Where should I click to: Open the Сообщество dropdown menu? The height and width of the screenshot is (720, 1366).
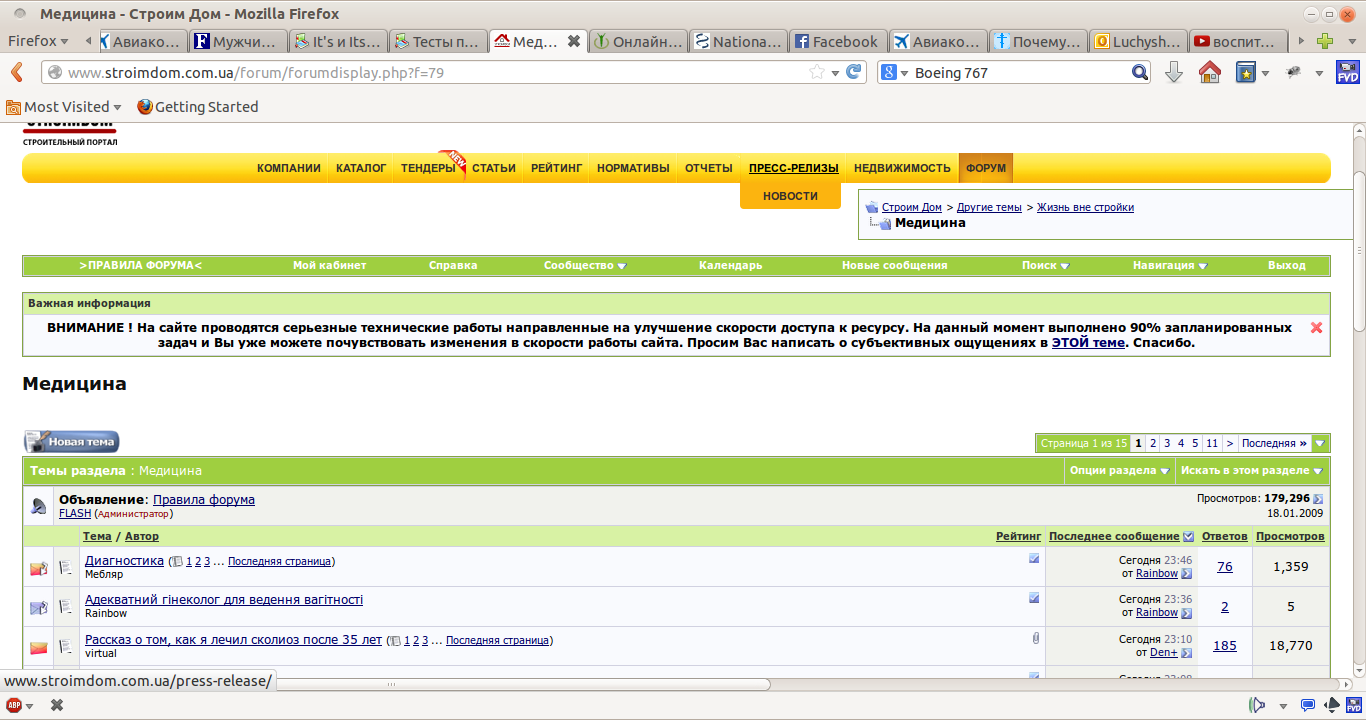point(585,265)
